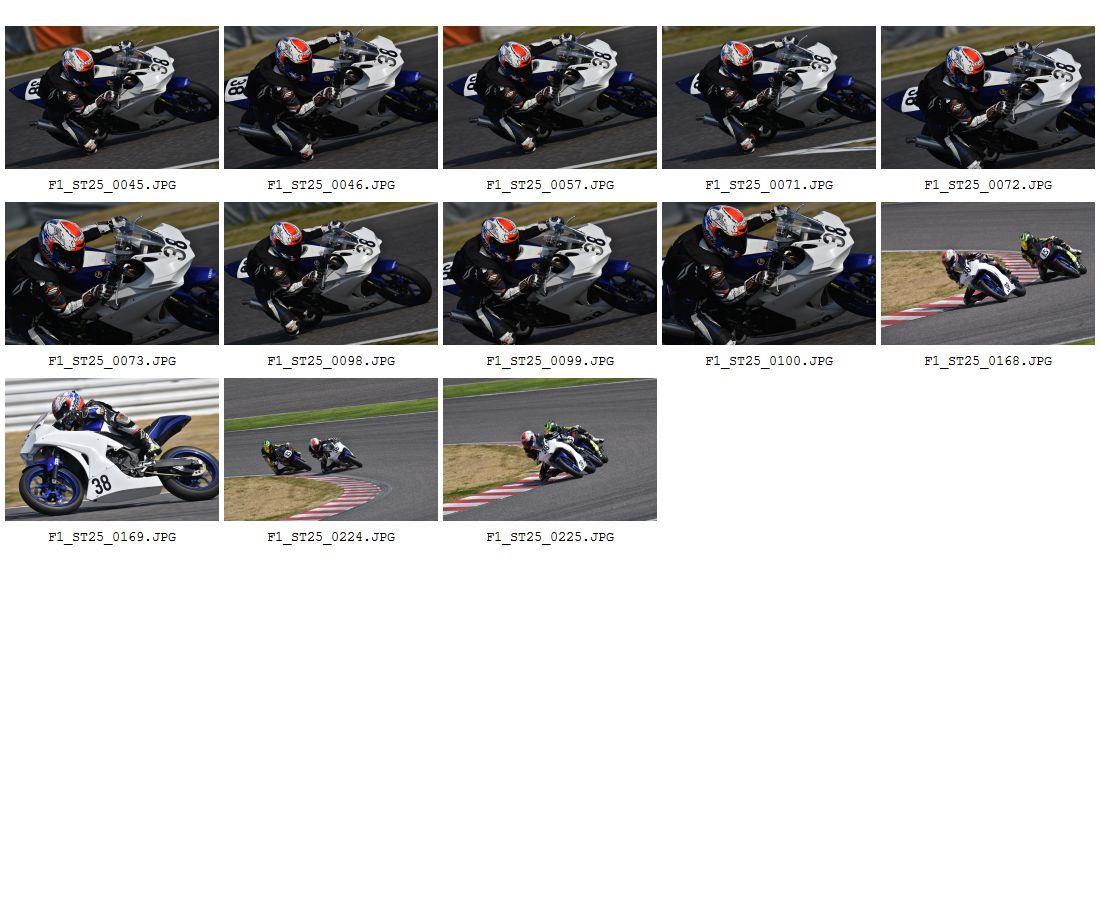This screenshot has height=900, width=1100.
Task: Click the F1_ST25_0045.JPG filename label
Action: [x=112, y=185]
